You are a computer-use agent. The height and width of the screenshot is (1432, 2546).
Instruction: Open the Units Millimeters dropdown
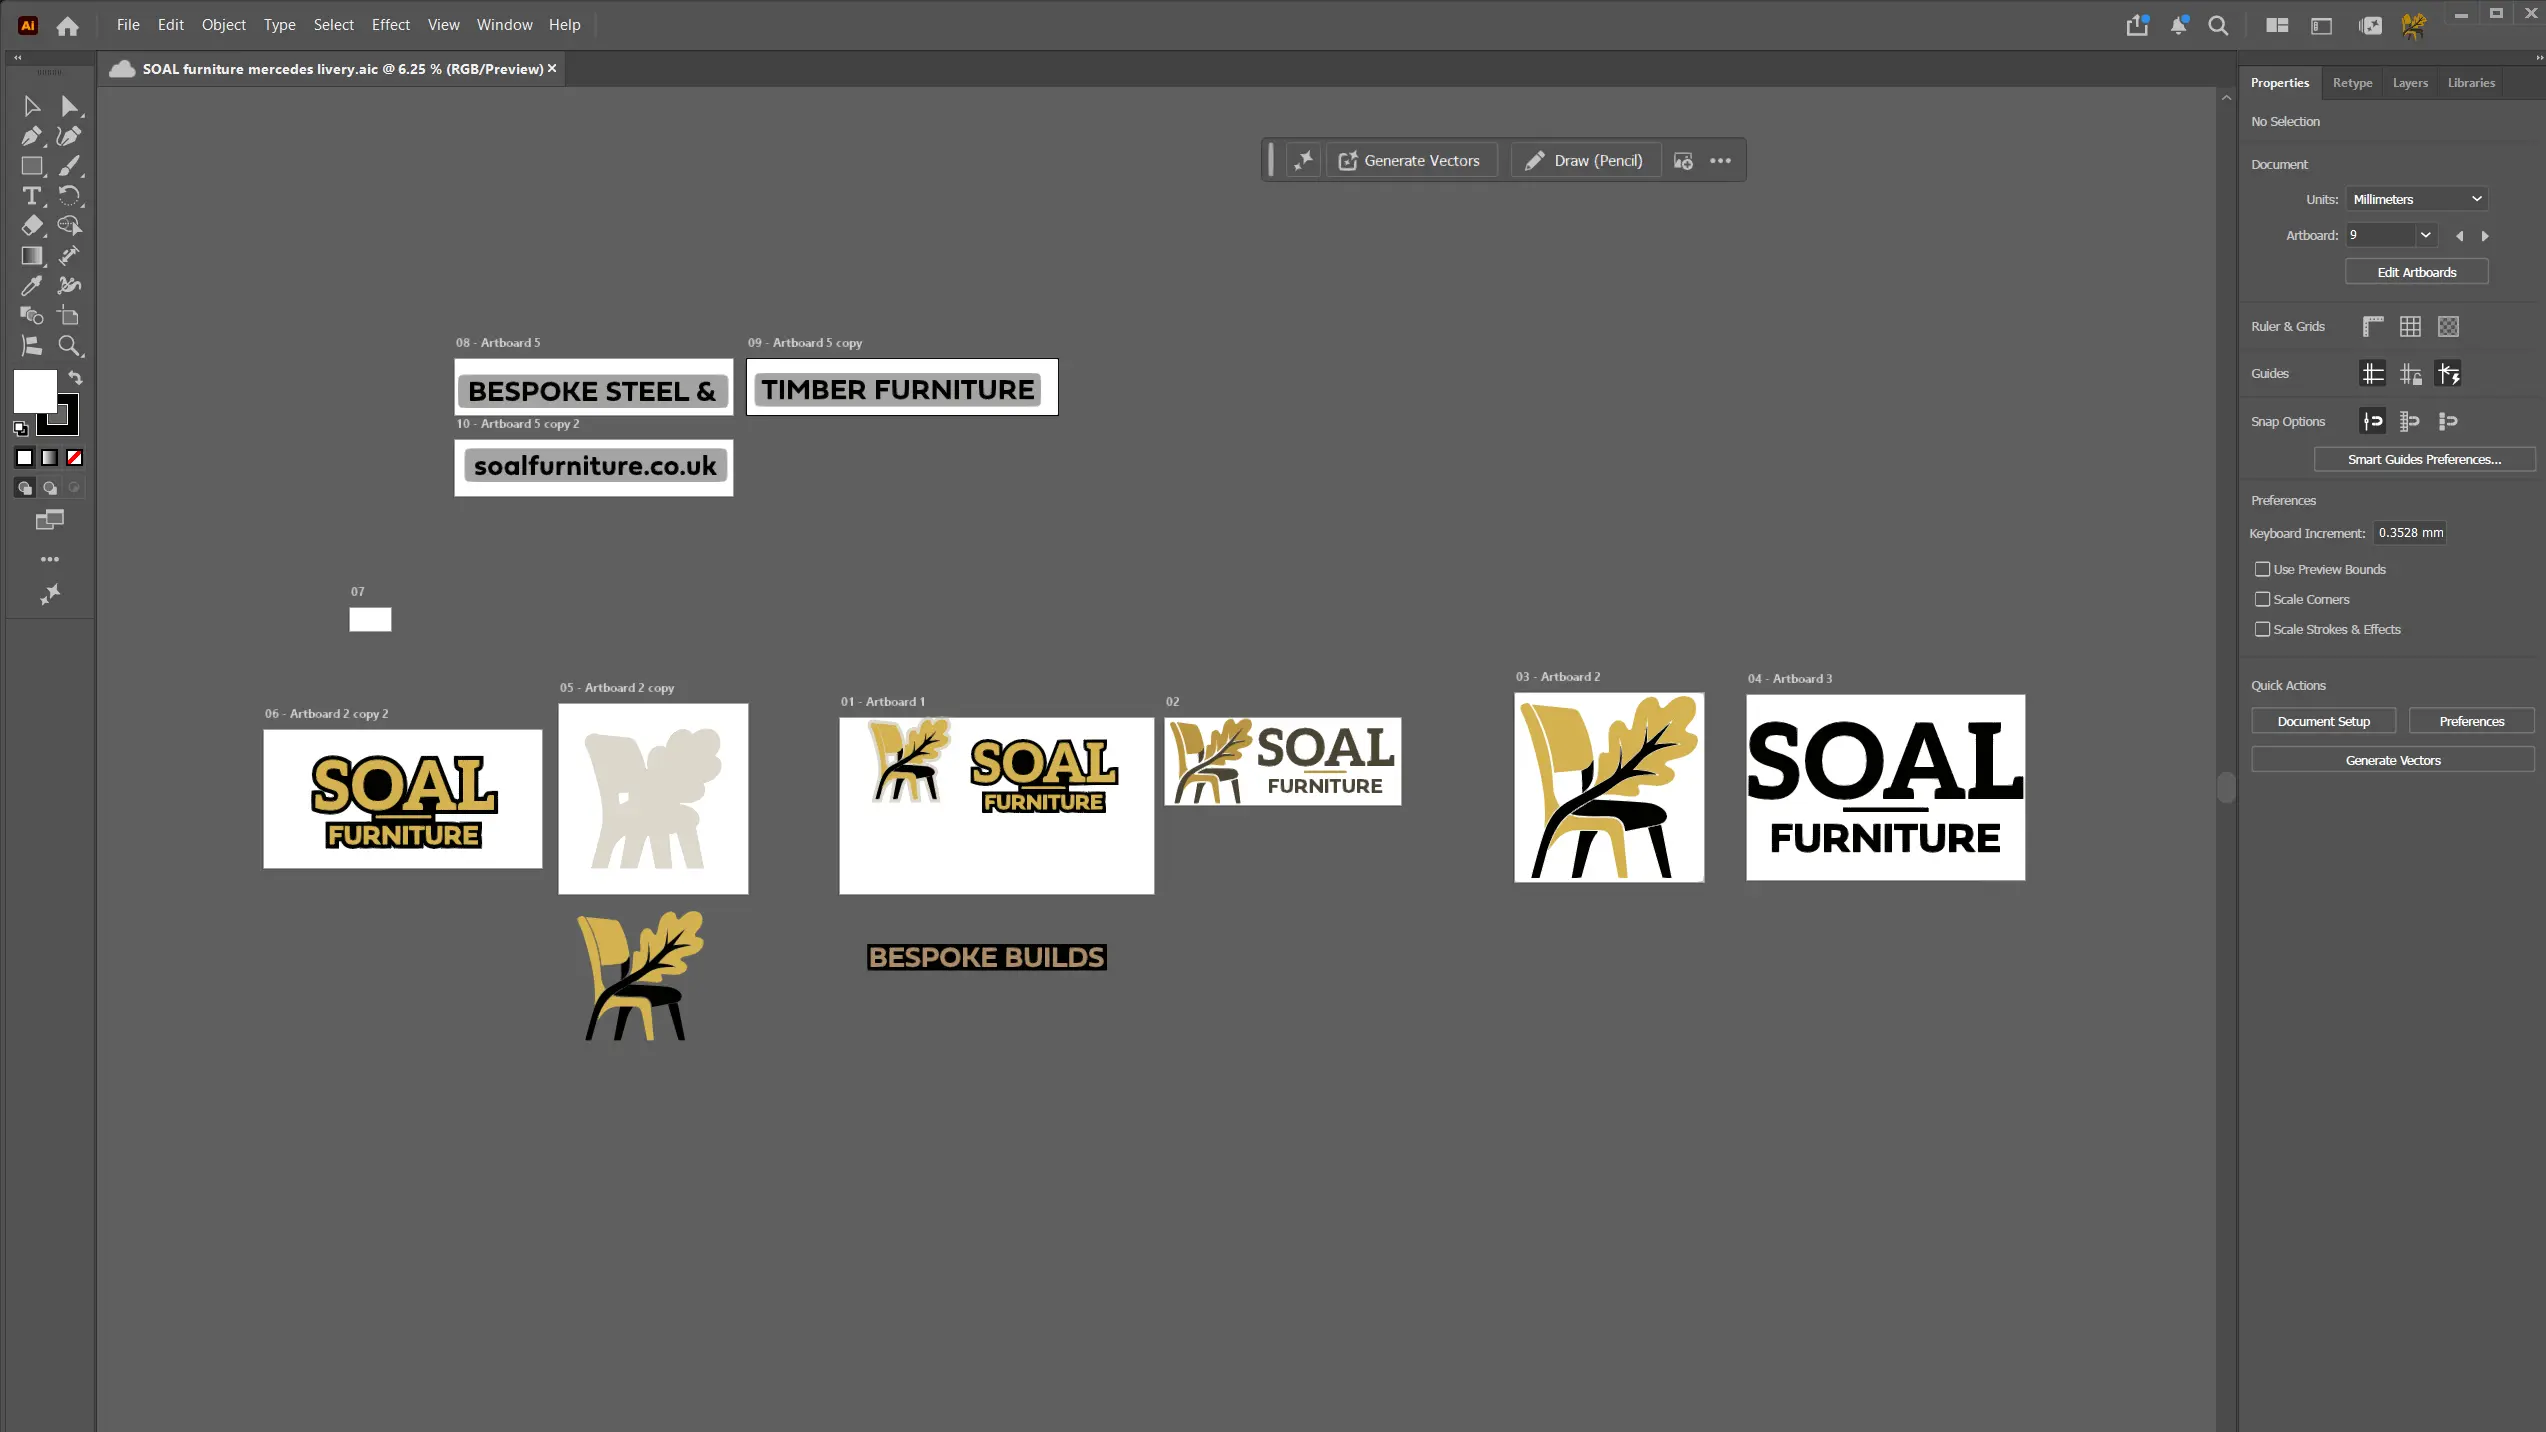pyautogui.click(x=2417, y=199)
